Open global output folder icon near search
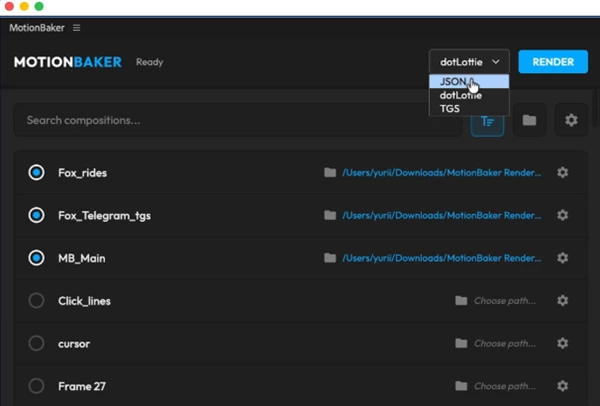 (529, 120)
